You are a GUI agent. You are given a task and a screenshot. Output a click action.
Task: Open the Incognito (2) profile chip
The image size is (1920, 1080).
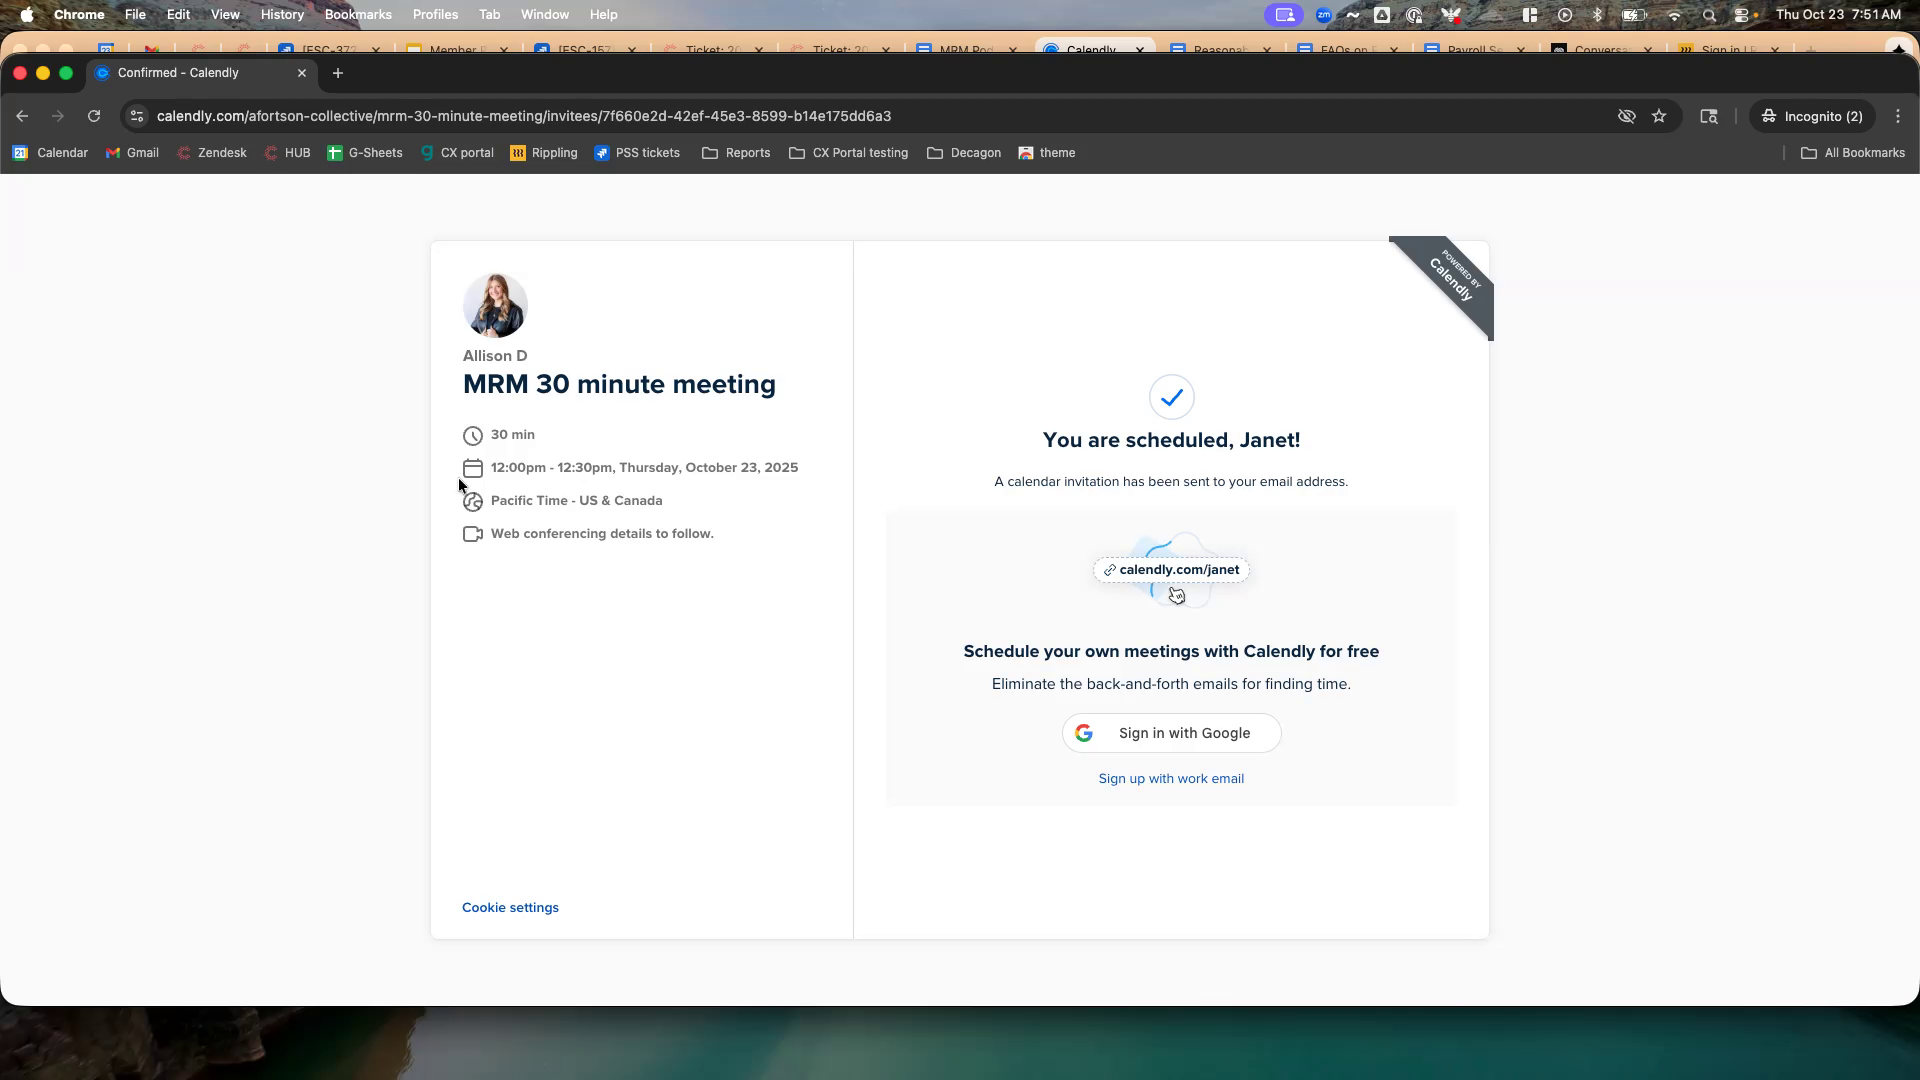(1812, 116)
